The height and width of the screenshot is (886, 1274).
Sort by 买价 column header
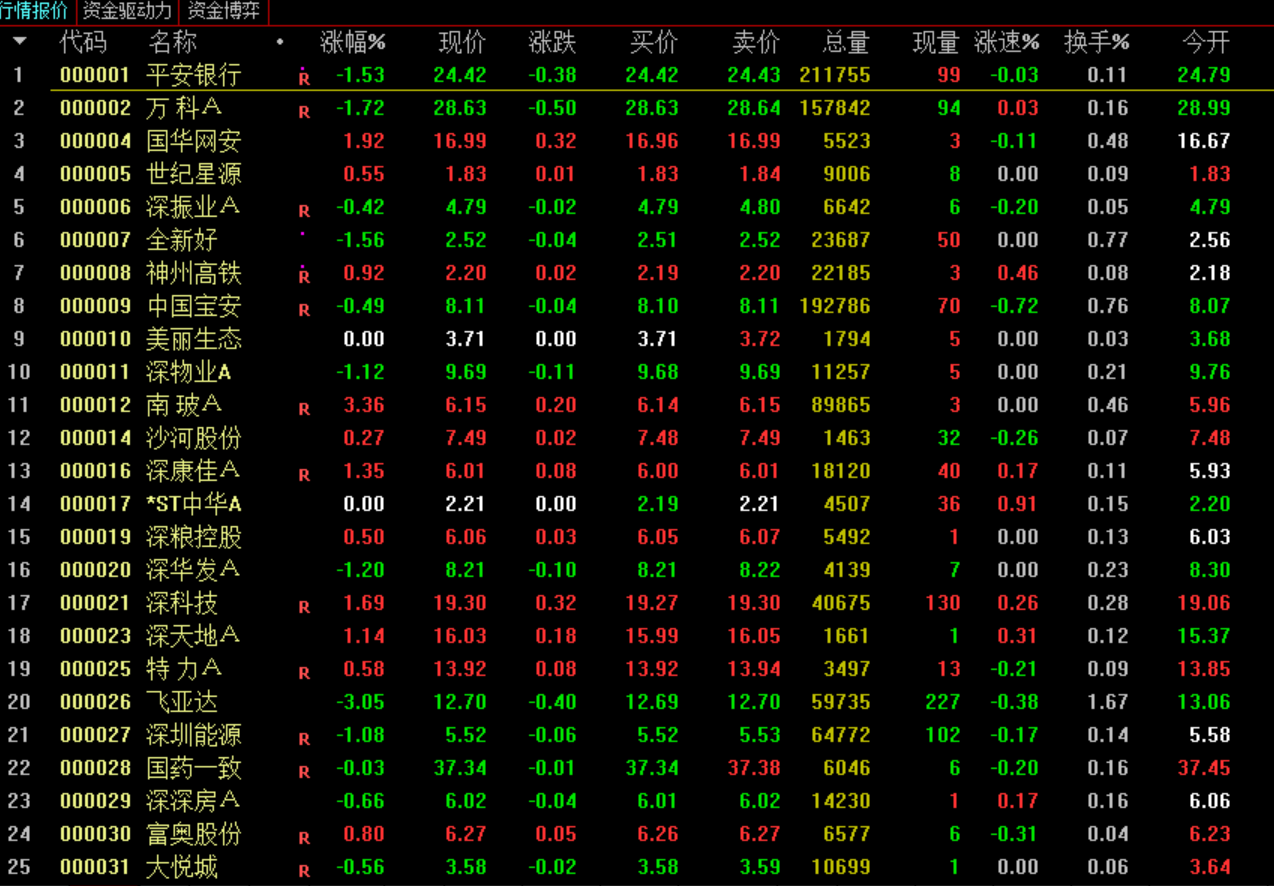[x=654, y=42]
